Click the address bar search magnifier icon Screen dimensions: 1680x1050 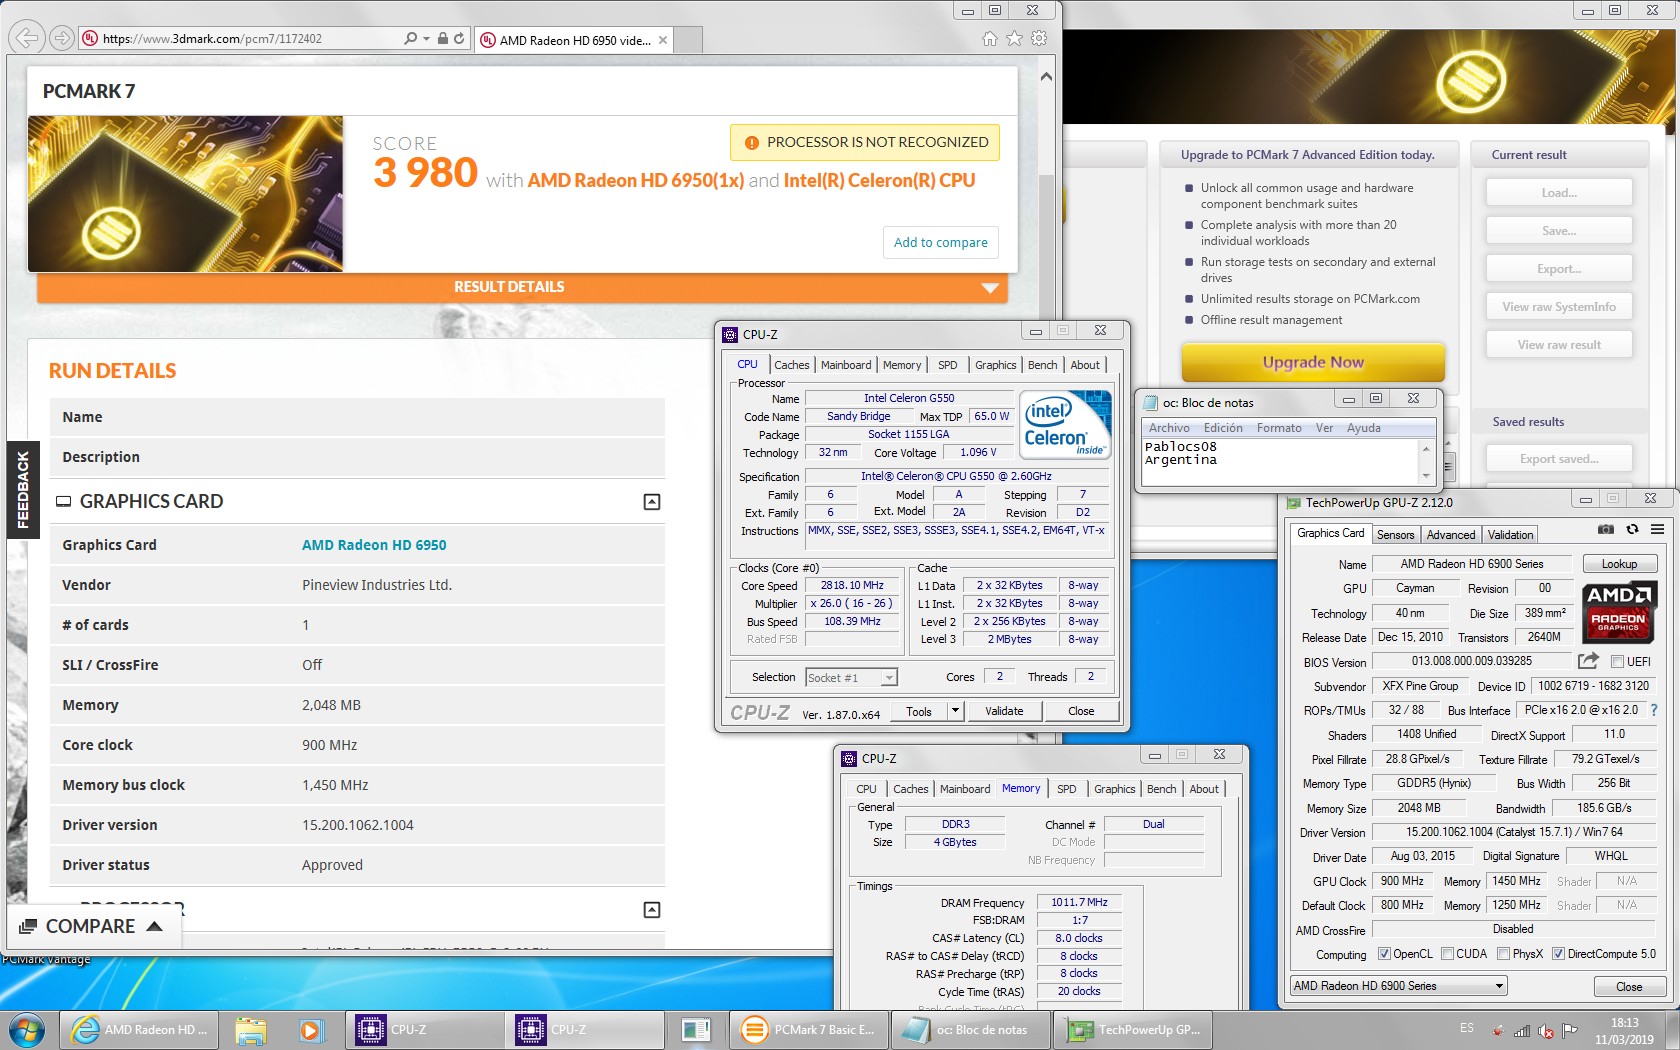(410, 38)
